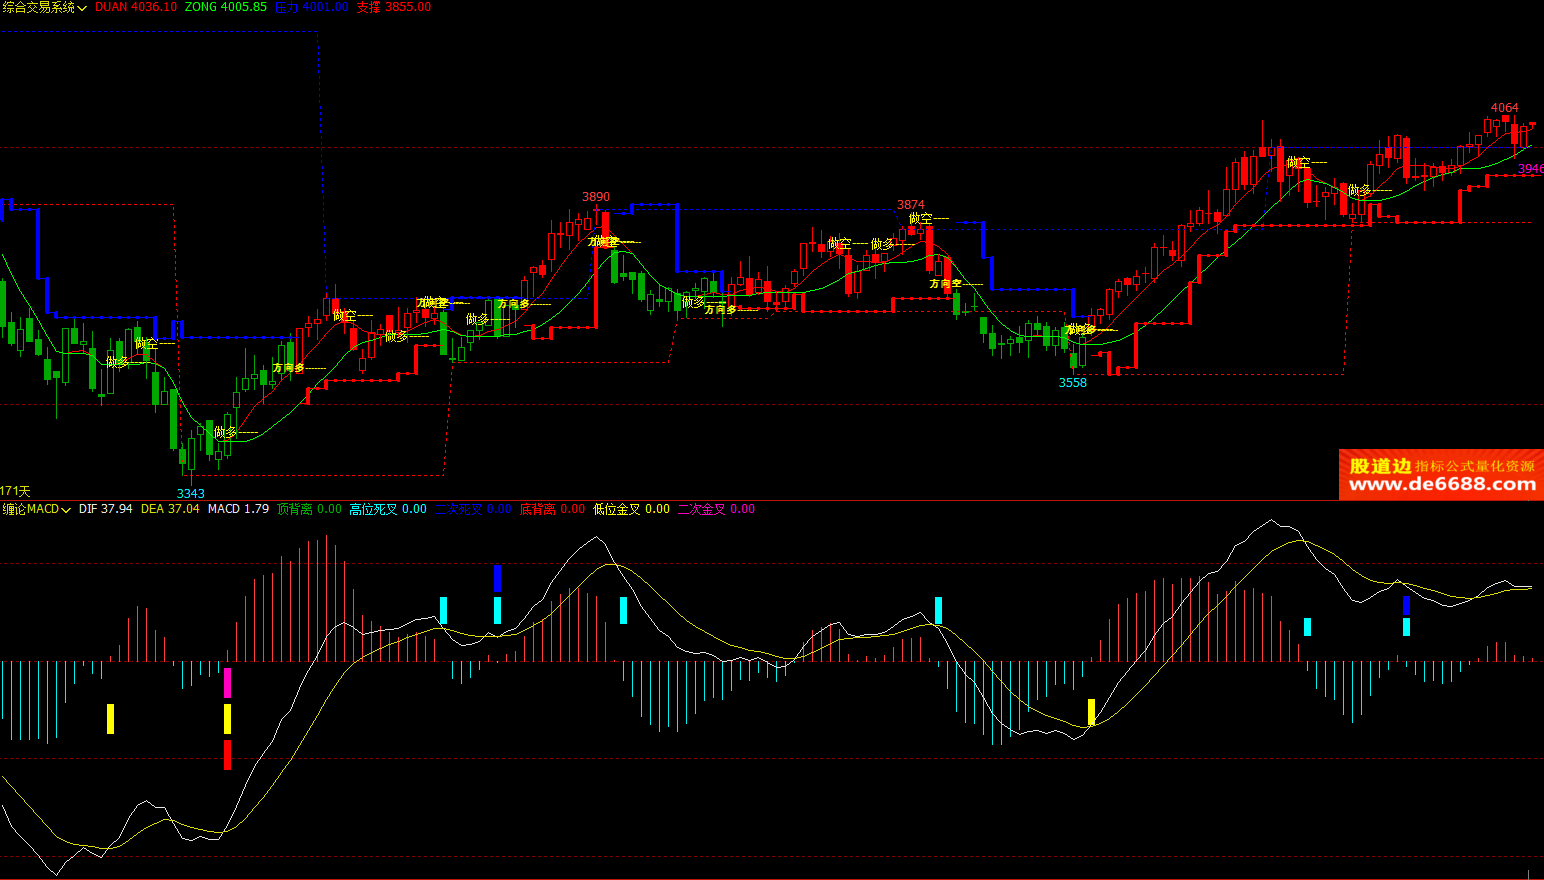Select the DUAN 4036.10 indicator value
Screen dimensions: 1544x880
point(136,7)
